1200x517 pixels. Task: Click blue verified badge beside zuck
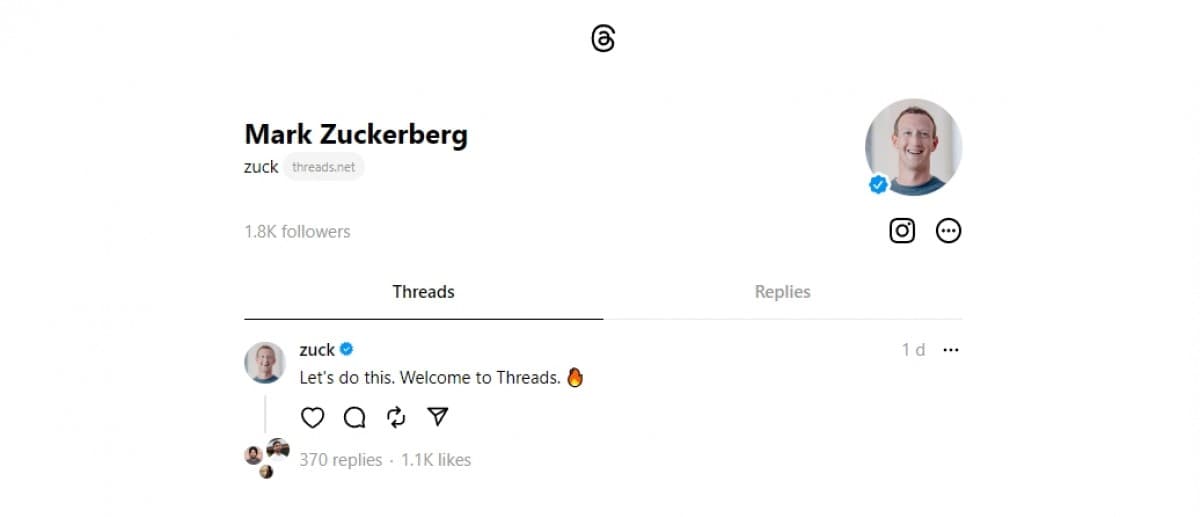[347, 349]
